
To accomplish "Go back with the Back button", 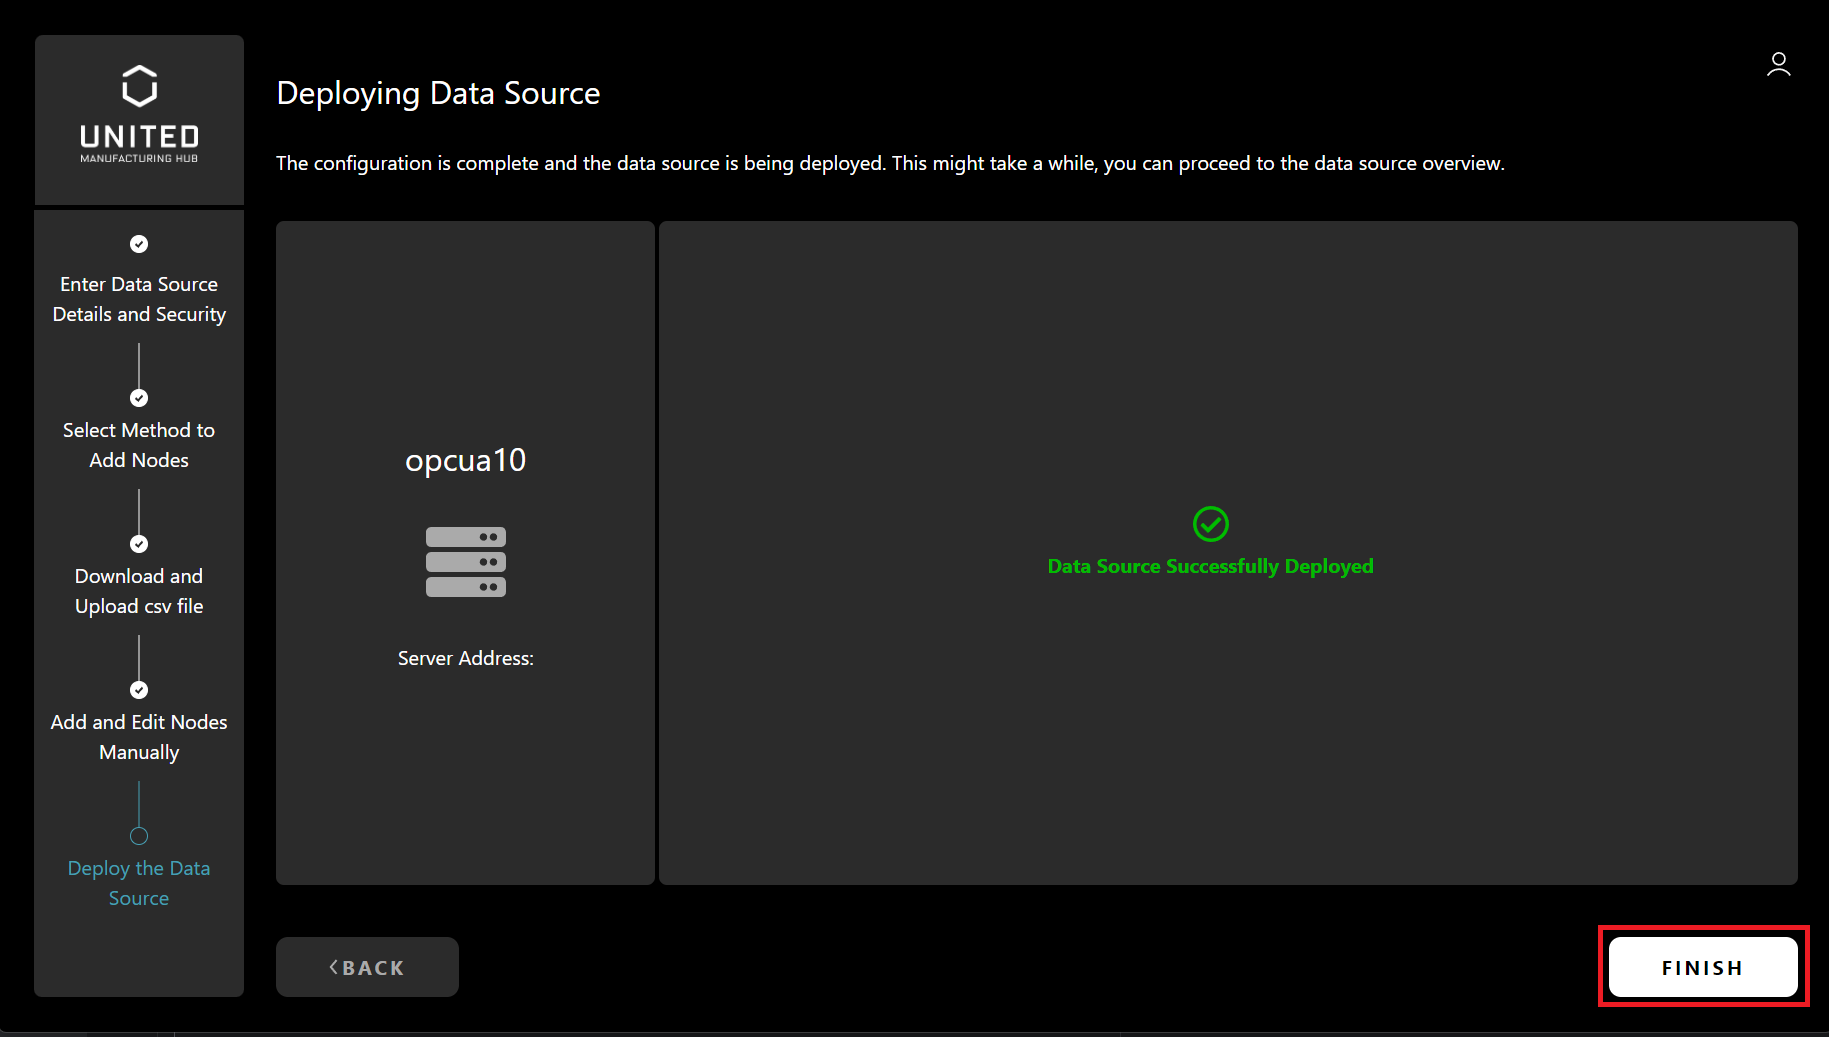I will pos(367,967).
